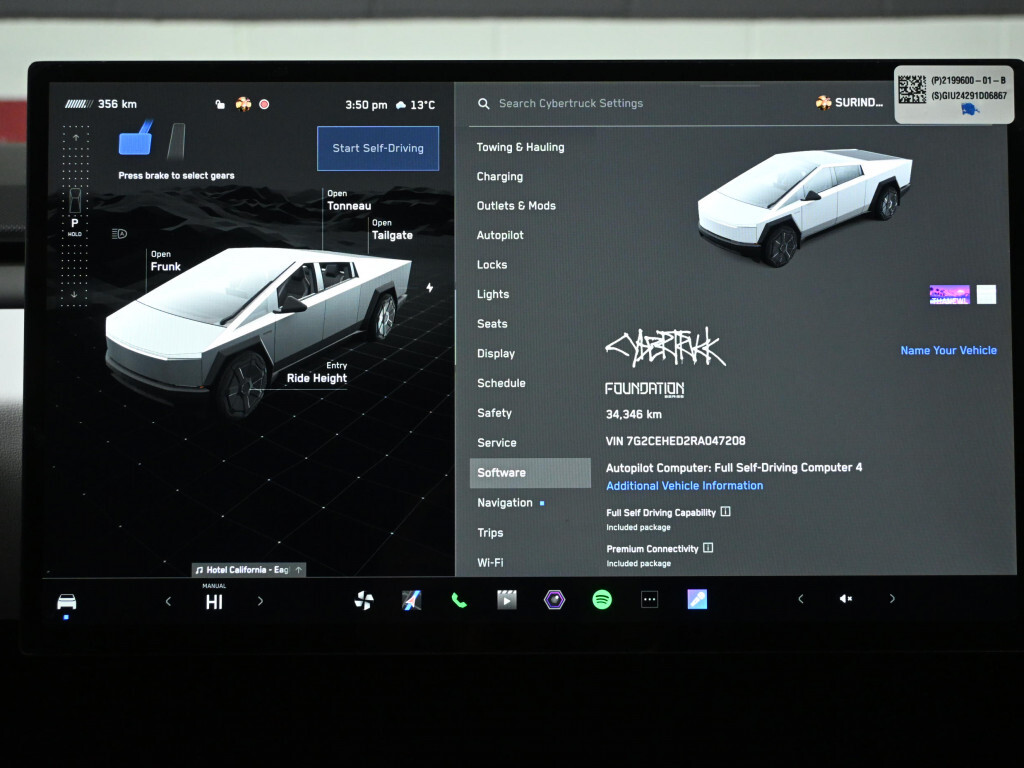Open the Spotify app
The image size is (1024, 768).
[x=602, y=600]
